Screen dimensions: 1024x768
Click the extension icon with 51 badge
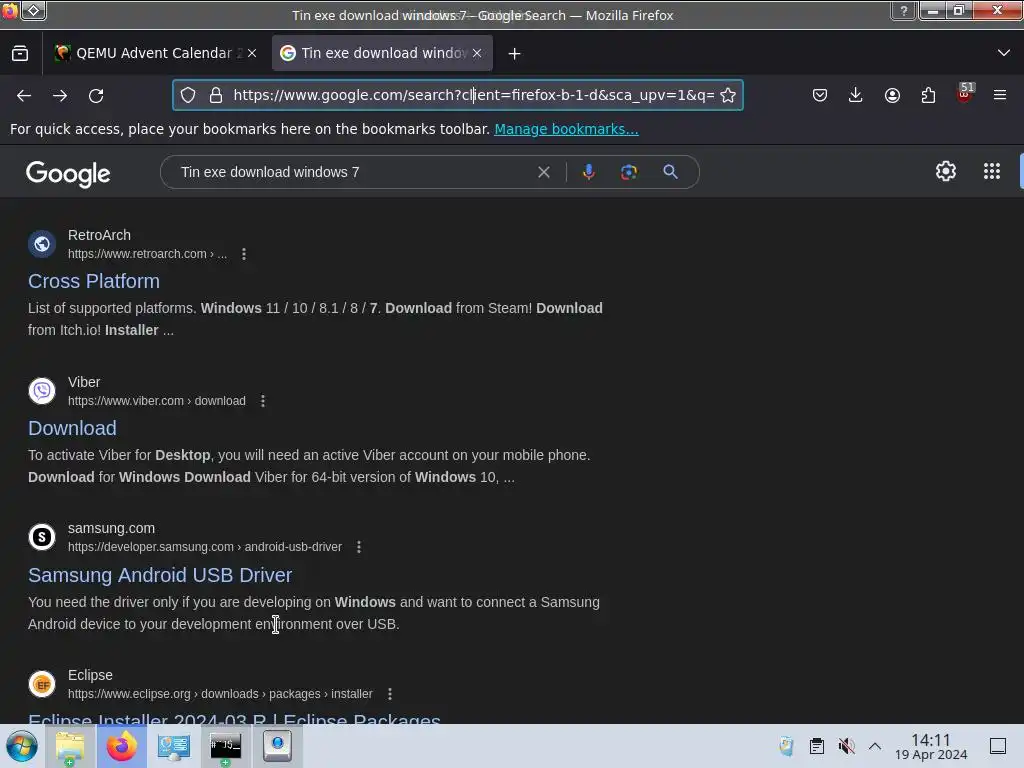pyautogui.click(x=964, y=93)
